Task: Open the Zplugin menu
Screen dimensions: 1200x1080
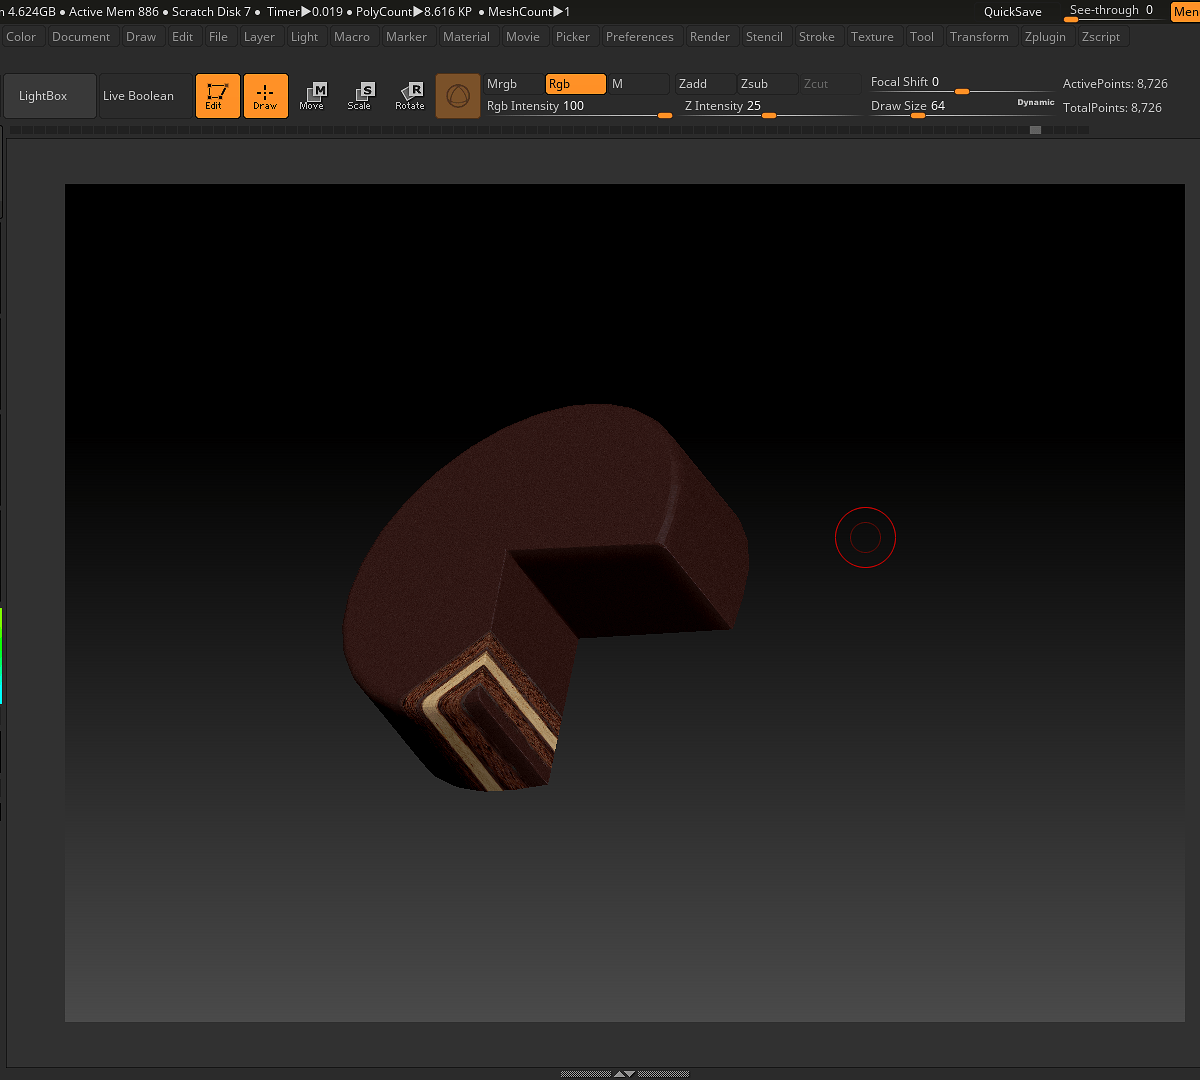Action: pyautogui.click(x=1046, y=37)
